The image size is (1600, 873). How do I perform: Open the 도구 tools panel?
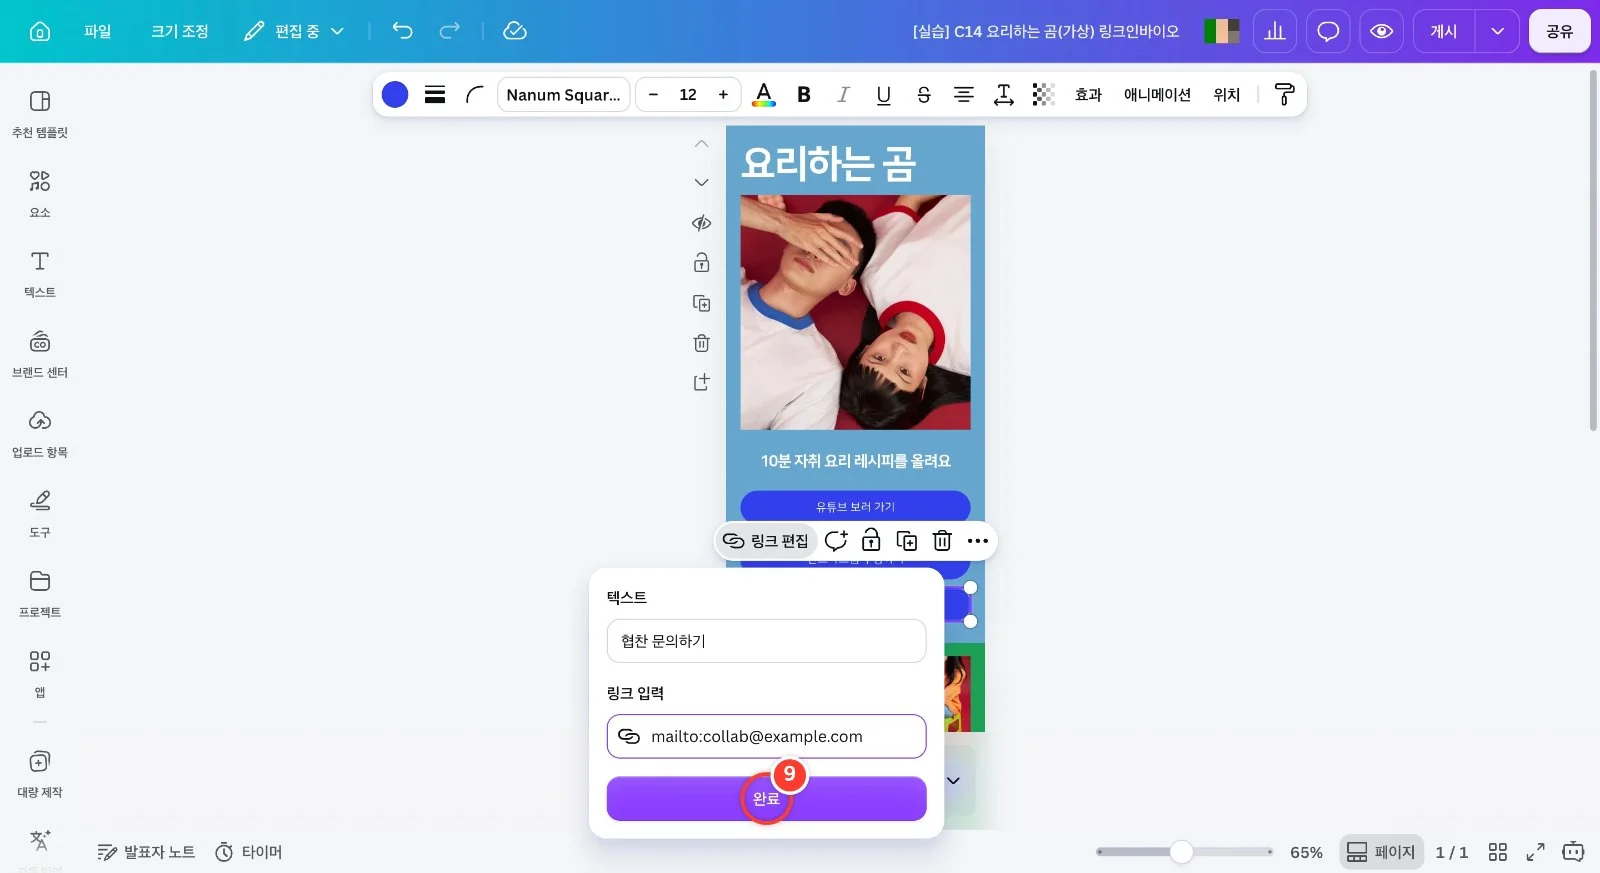pyautogui.click(x=40, y=513)
